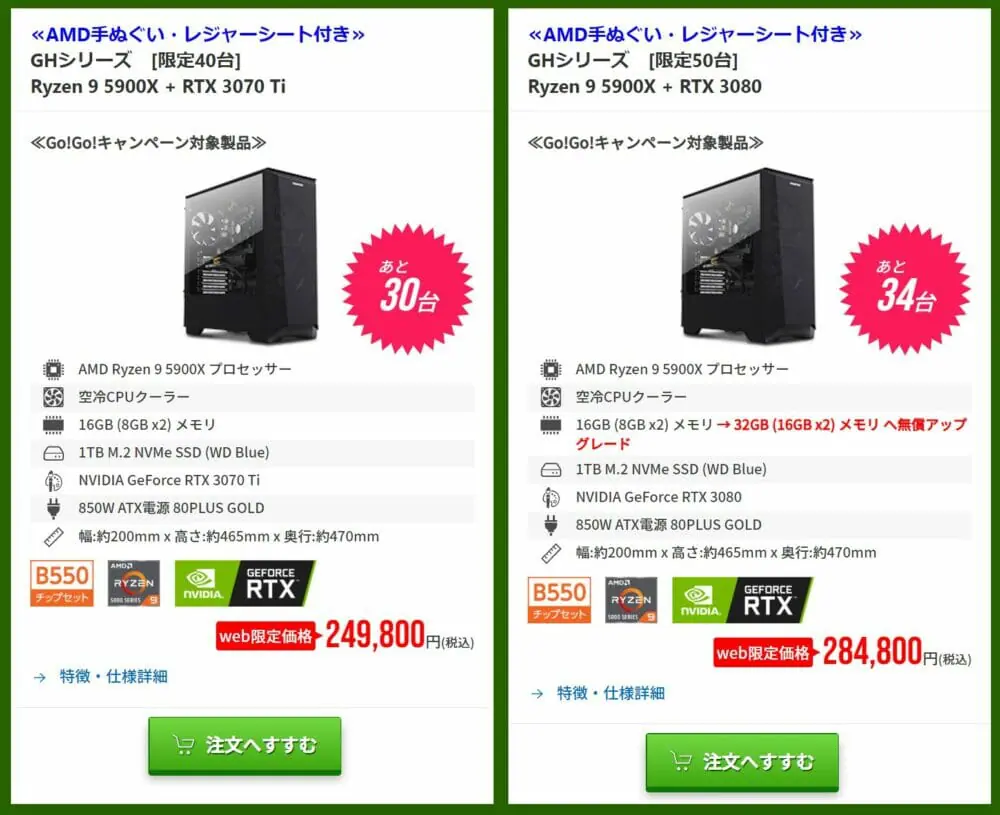Viewport: 1000px width, 815px height.
Task: Click the PC case image in right card
Action: 748,256
